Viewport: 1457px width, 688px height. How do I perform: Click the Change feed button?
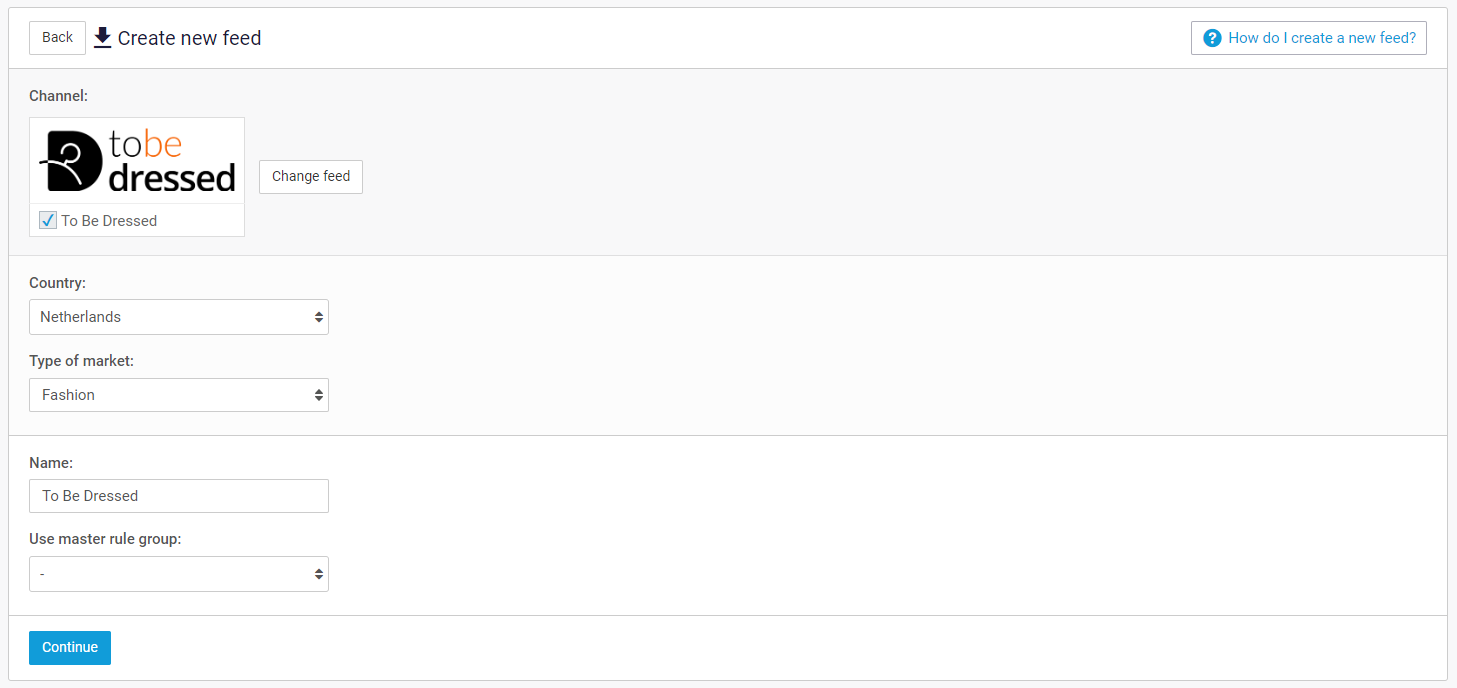pyautogui.click(x=311, y=177)
